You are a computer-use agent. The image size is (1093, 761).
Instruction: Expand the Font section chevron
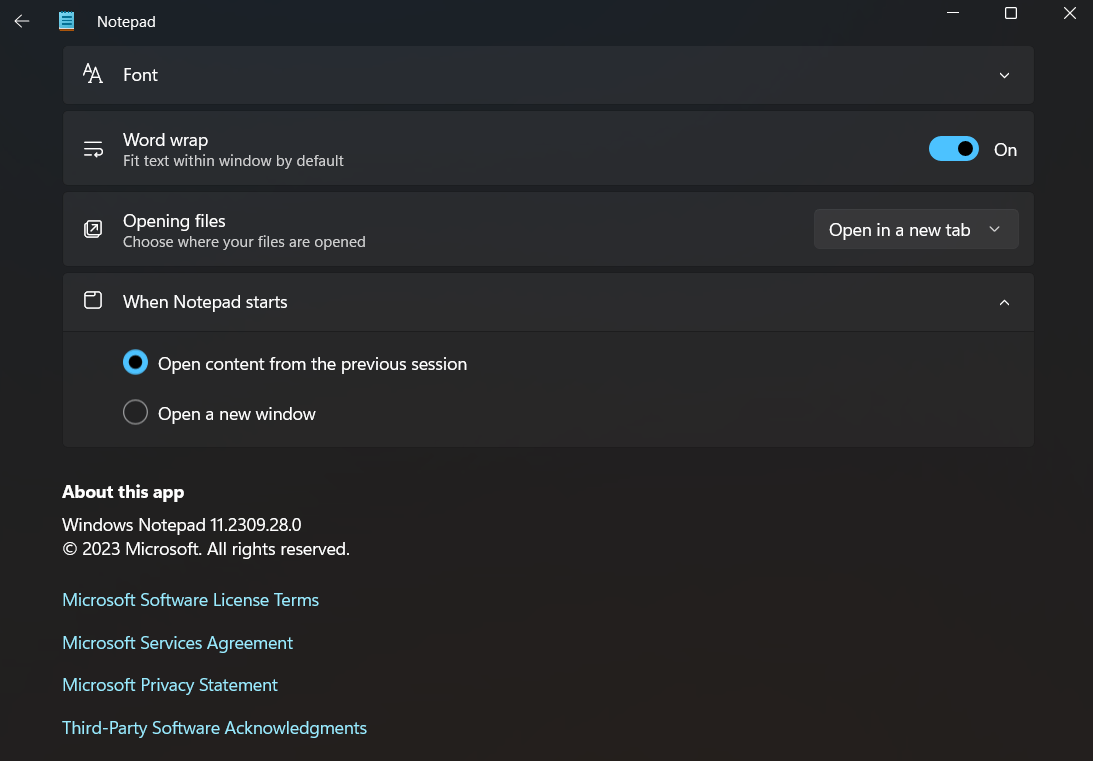[1004, 75]
